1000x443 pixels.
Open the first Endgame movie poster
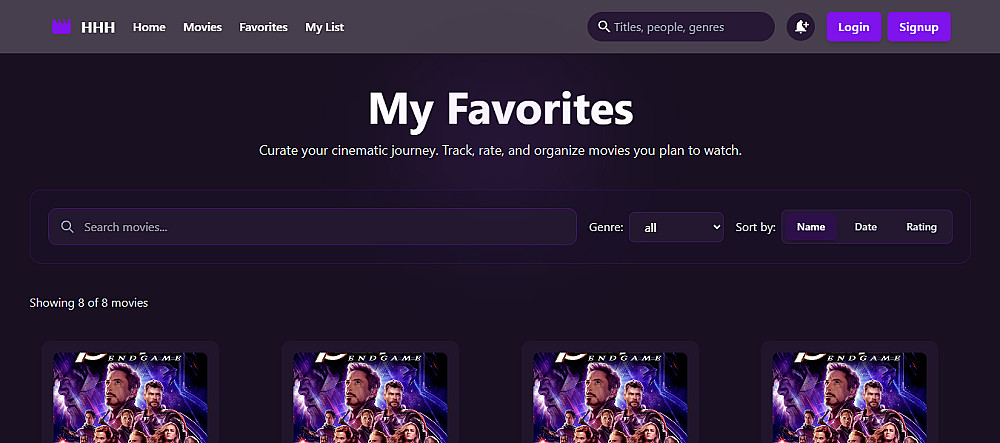[x=130, y=397]
